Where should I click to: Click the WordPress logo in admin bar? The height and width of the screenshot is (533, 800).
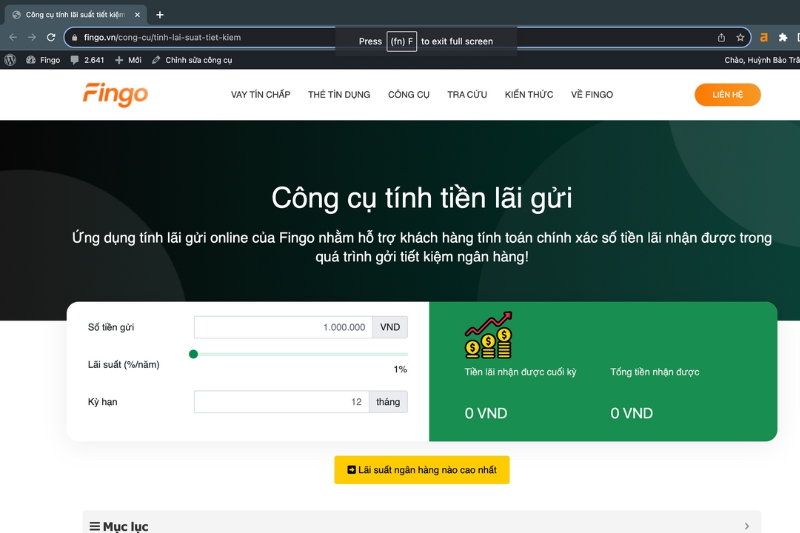tap(10, 60)
